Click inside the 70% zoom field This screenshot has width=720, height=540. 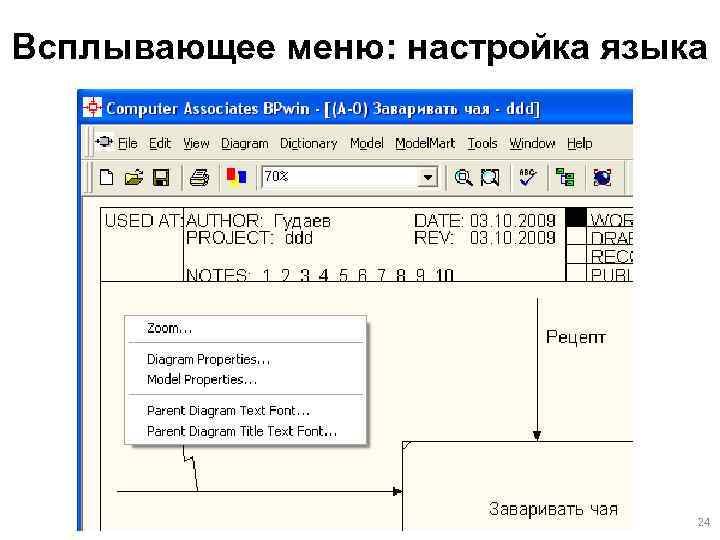point(340,177)
